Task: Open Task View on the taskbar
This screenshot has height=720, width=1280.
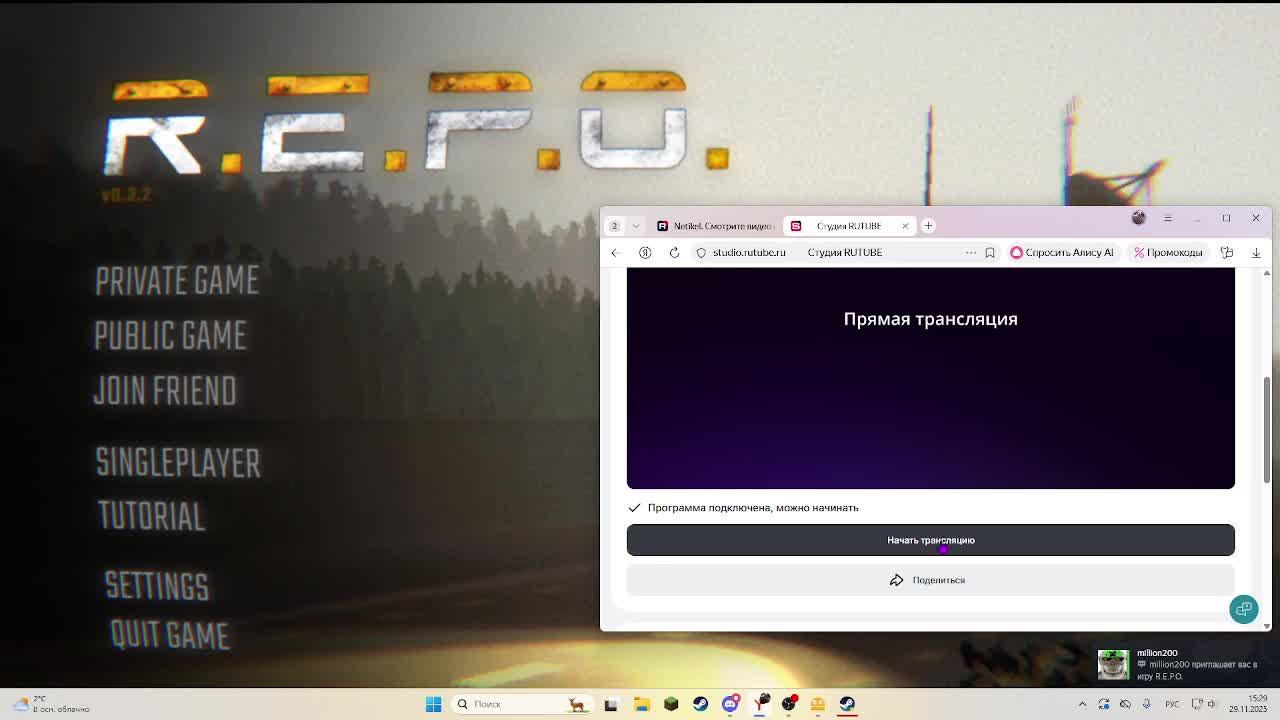Action: click(x=611, y=704)
